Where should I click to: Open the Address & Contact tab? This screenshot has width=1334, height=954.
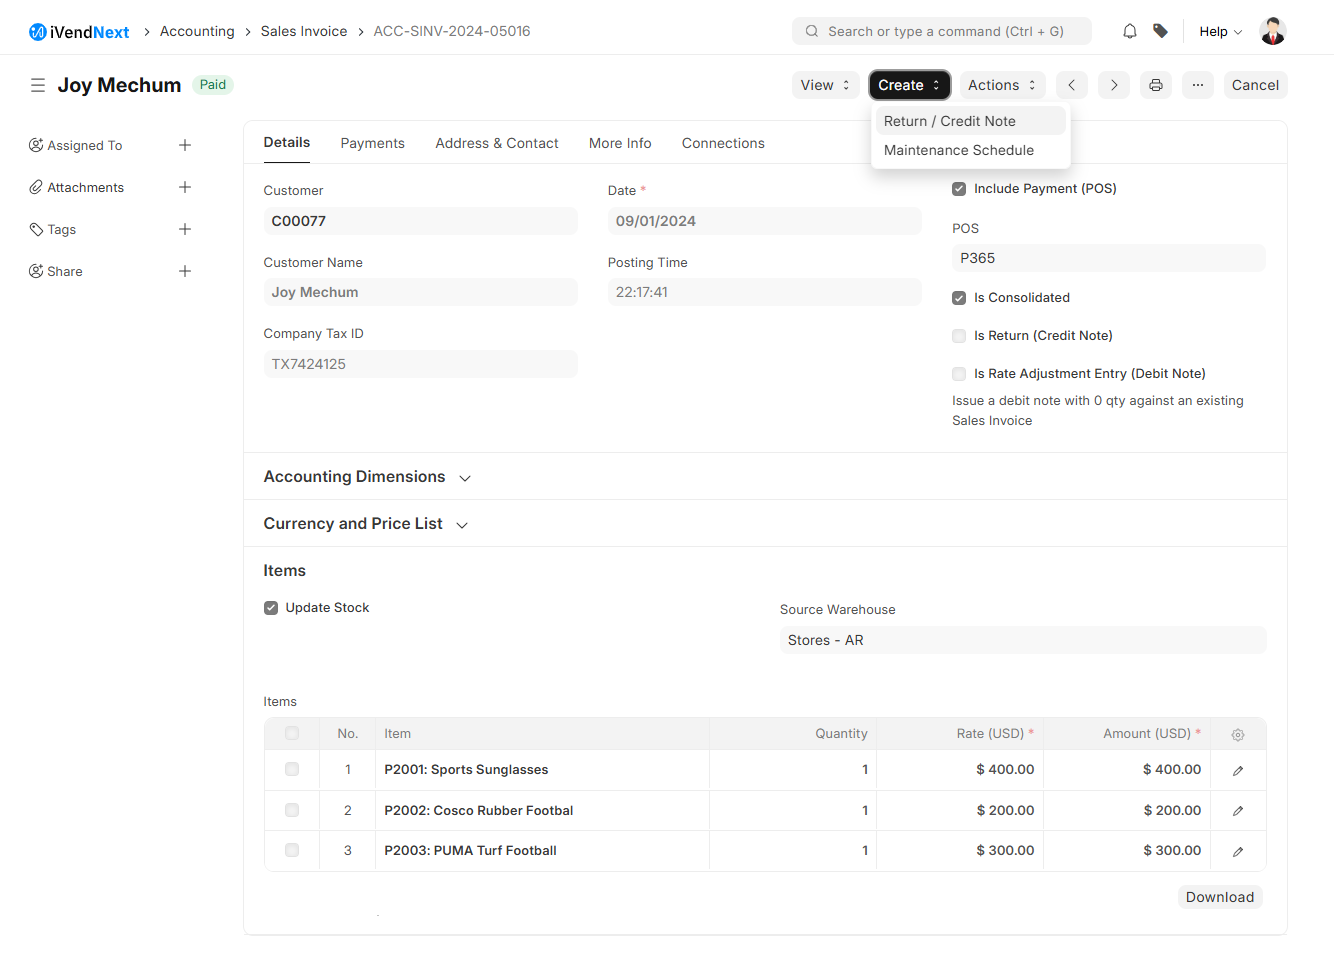497,143
